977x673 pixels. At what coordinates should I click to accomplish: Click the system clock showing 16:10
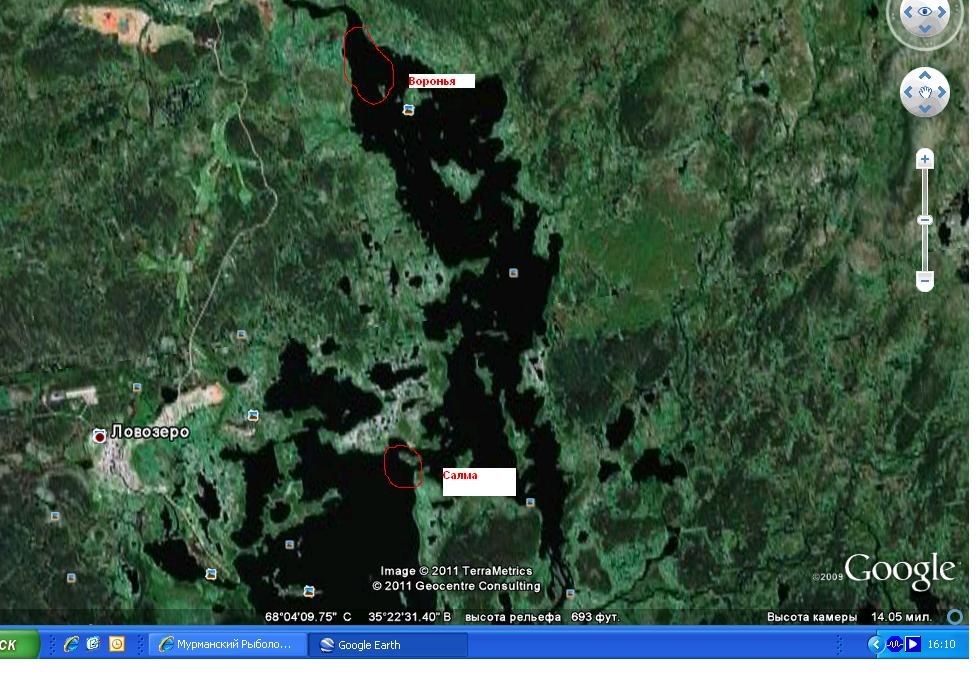[x=942, y=645]
